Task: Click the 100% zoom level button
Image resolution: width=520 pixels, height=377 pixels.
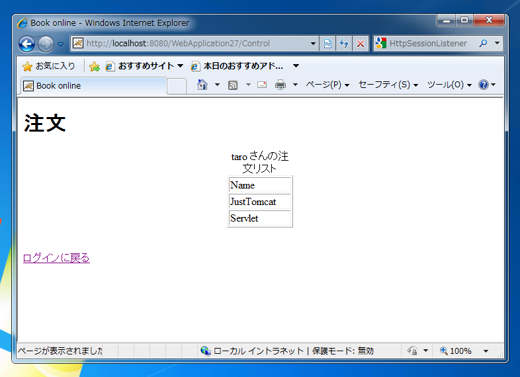Action: 456,351
